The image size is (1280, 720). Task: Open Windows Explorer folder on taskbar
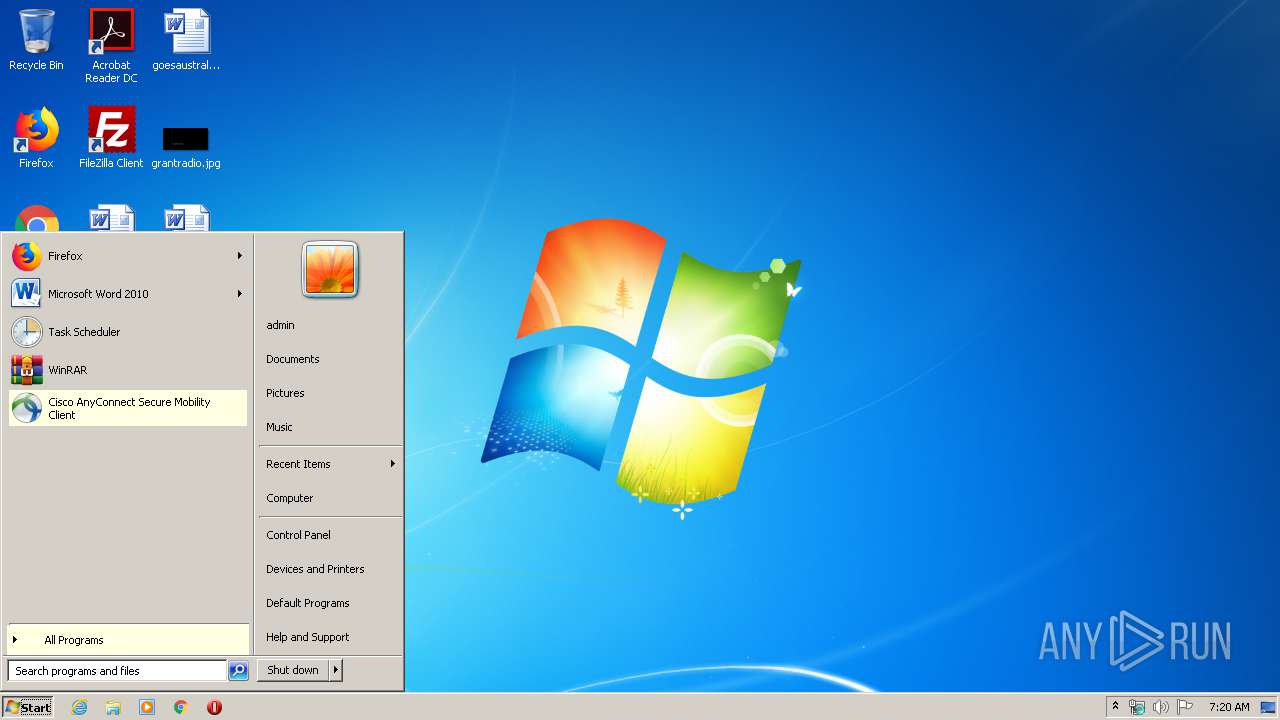pos(113,707)
